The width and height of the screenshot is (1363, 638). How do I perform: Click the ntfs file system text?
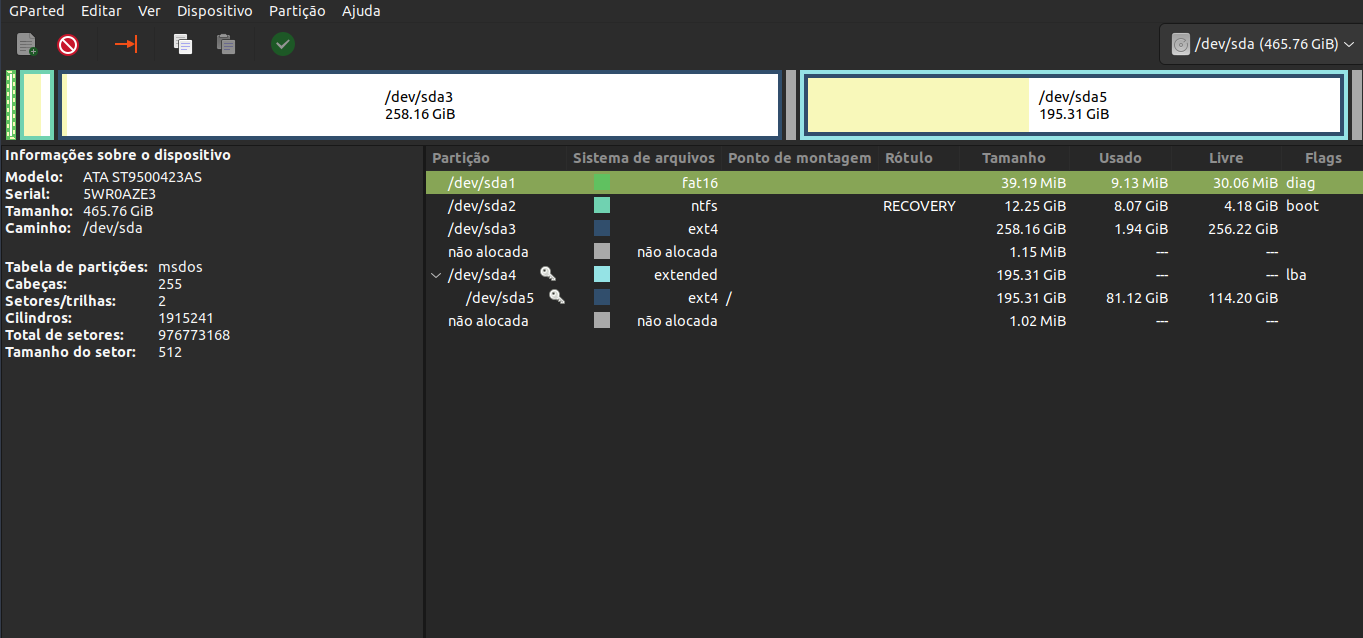point(704,206)
